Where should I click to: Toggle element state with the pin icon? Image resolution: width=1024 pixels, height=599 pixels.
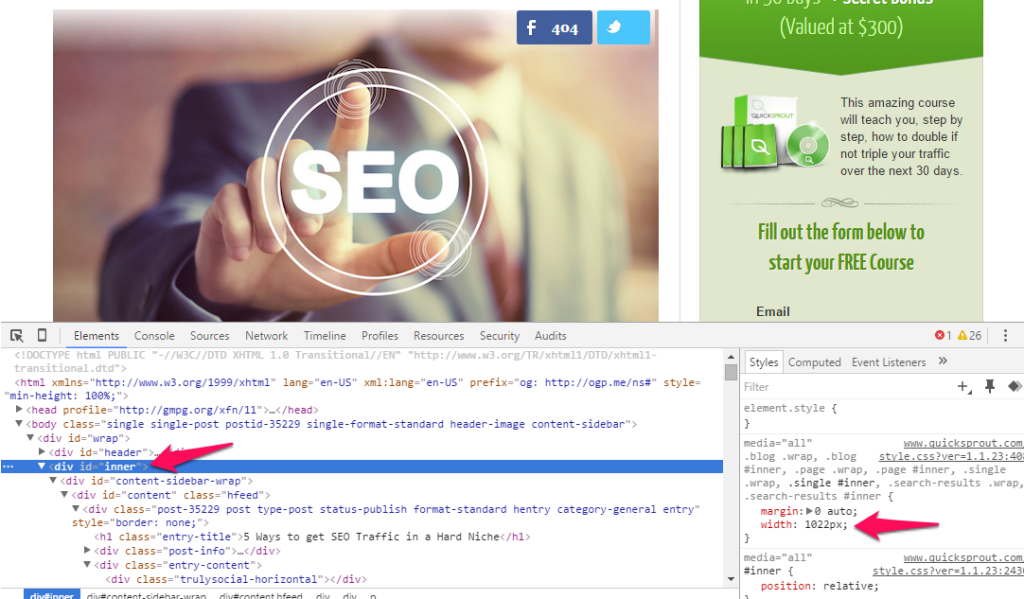[x=988, y=386]
